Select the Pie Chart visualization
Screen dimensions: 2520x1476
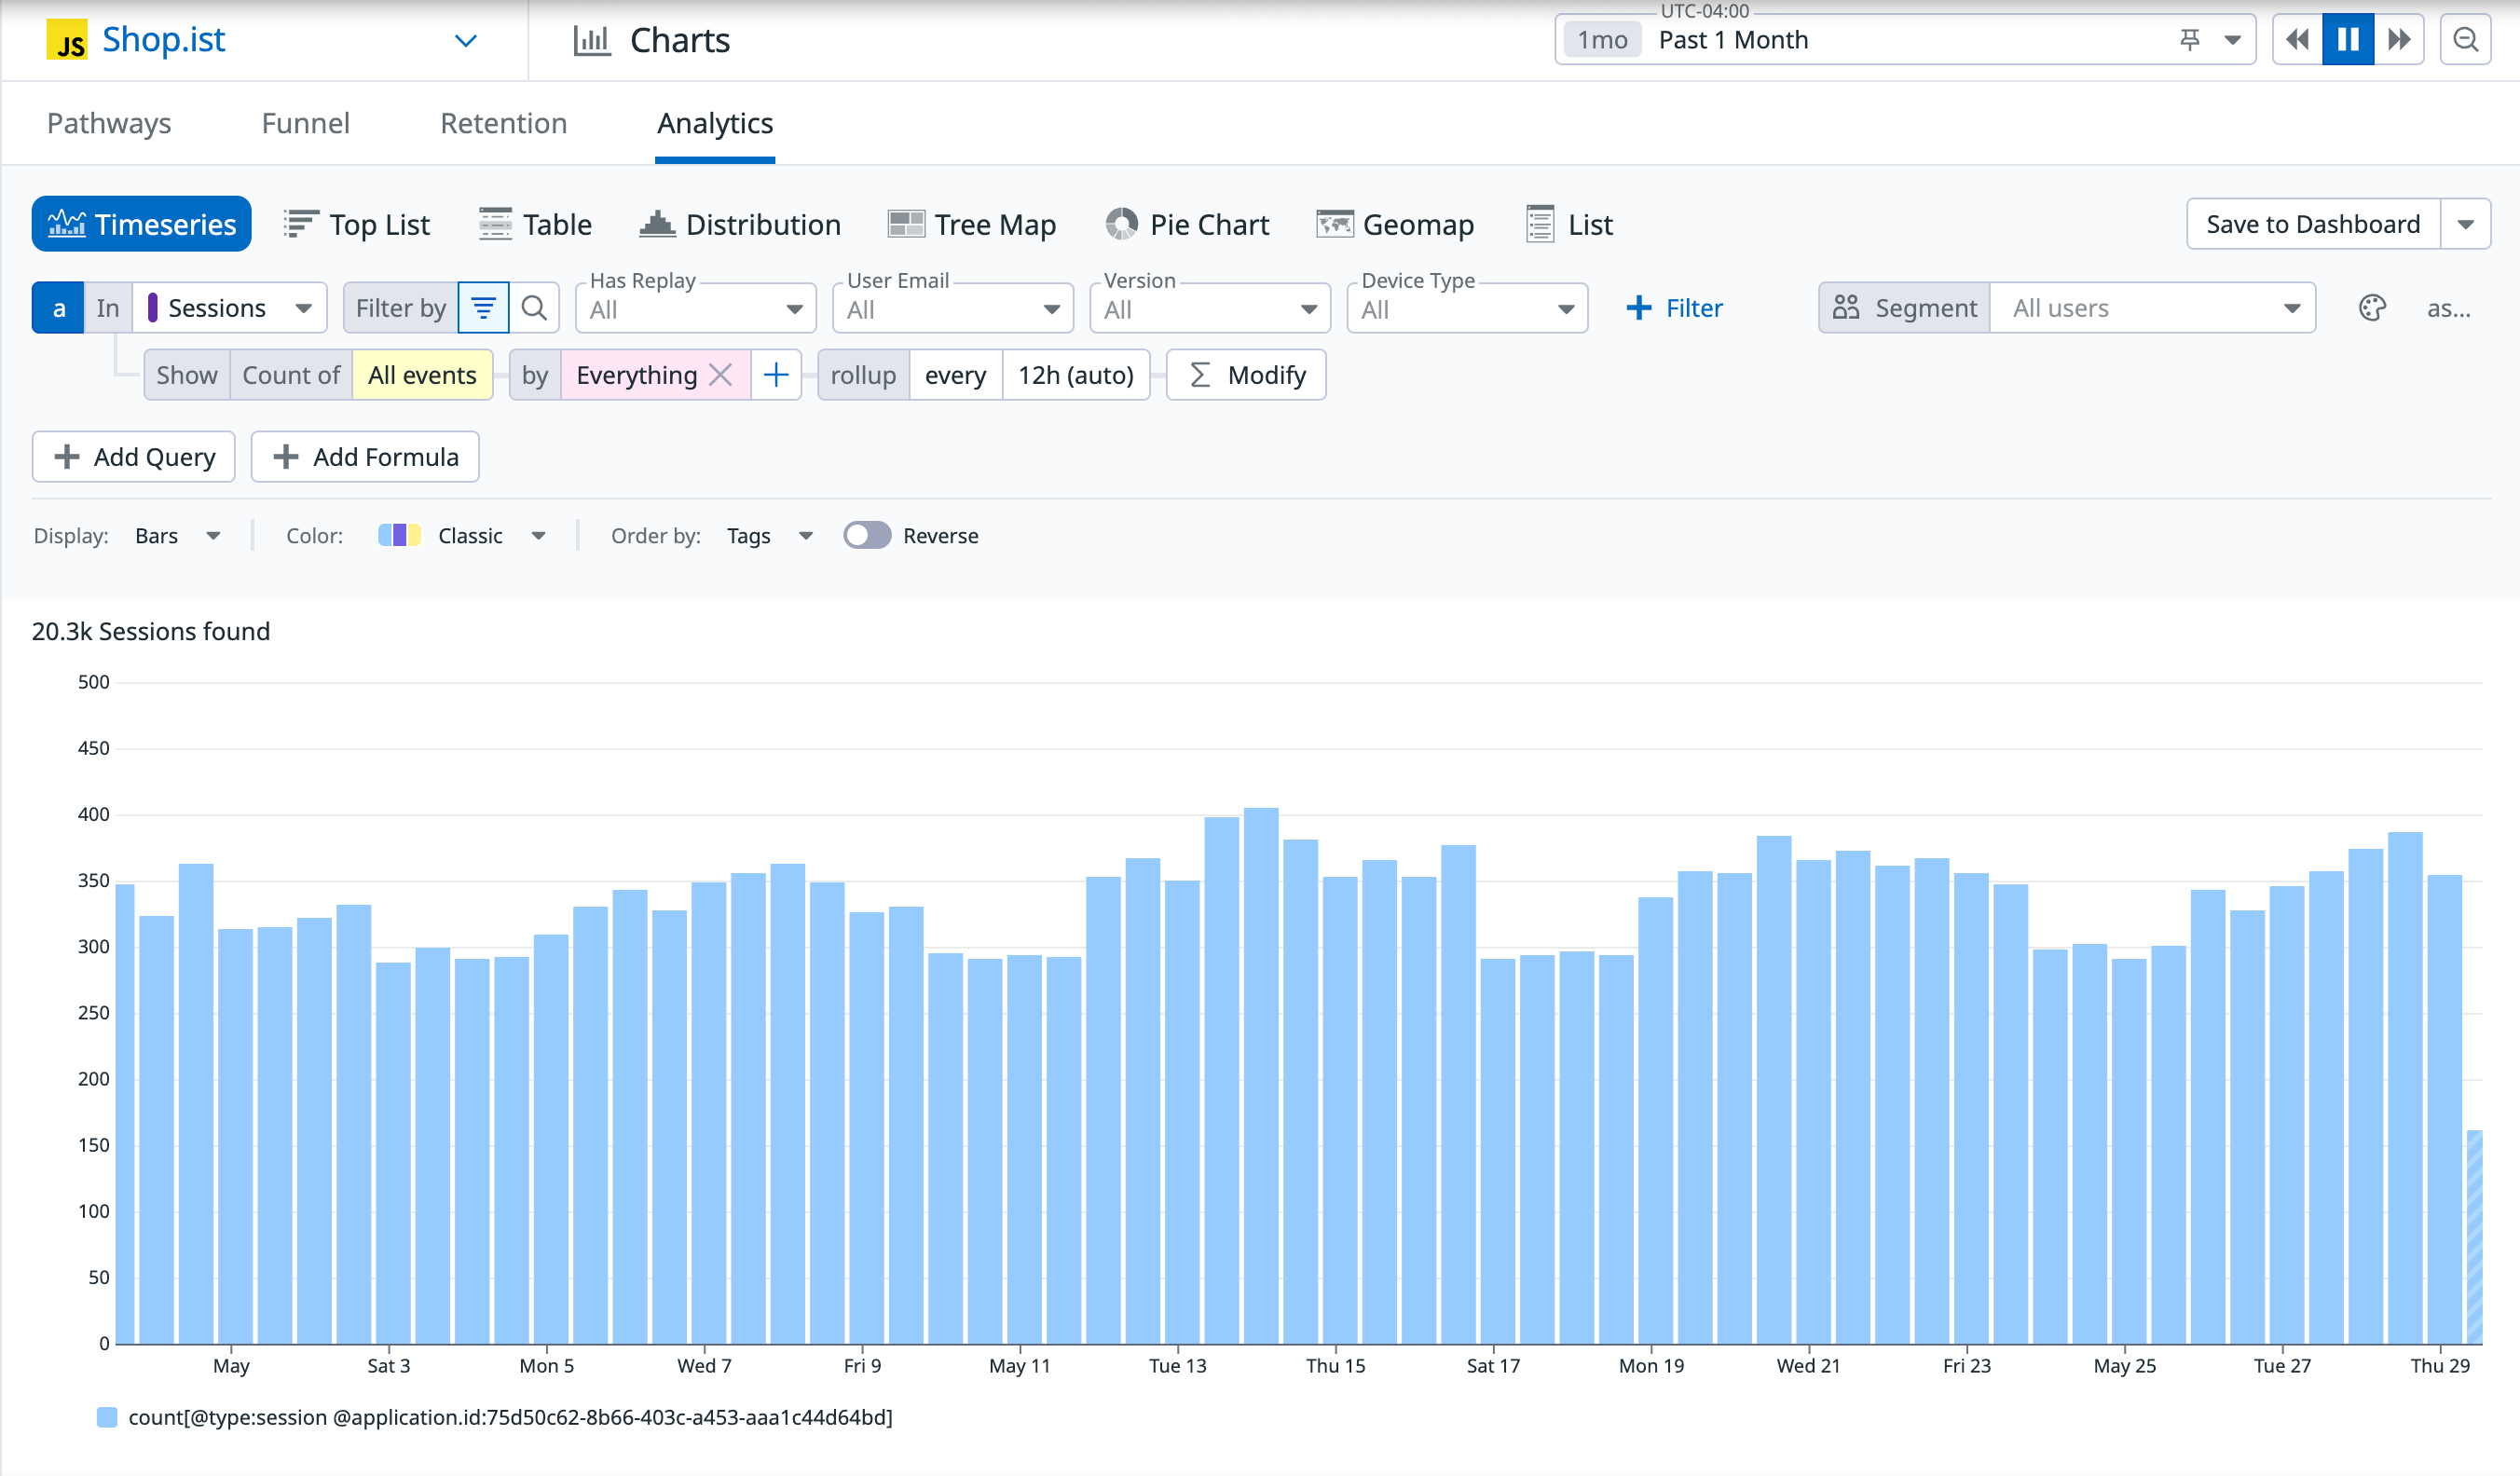(x=1187, y=224)
